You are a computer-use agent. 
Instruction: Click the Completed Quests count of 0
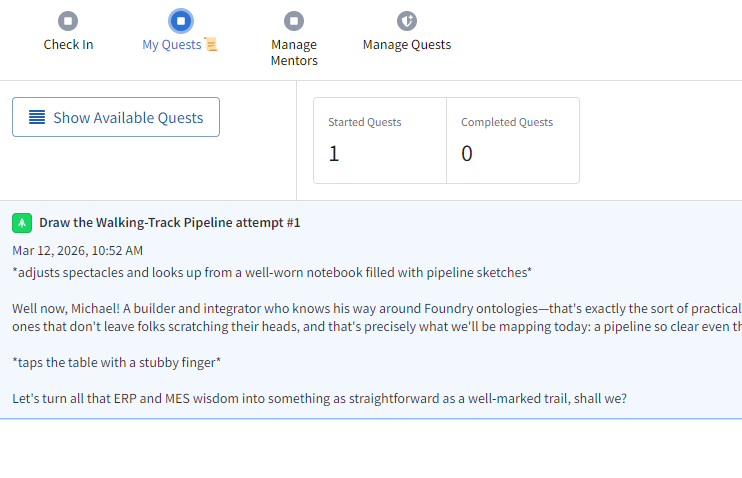pyautogui.click(x=467, y=154)
